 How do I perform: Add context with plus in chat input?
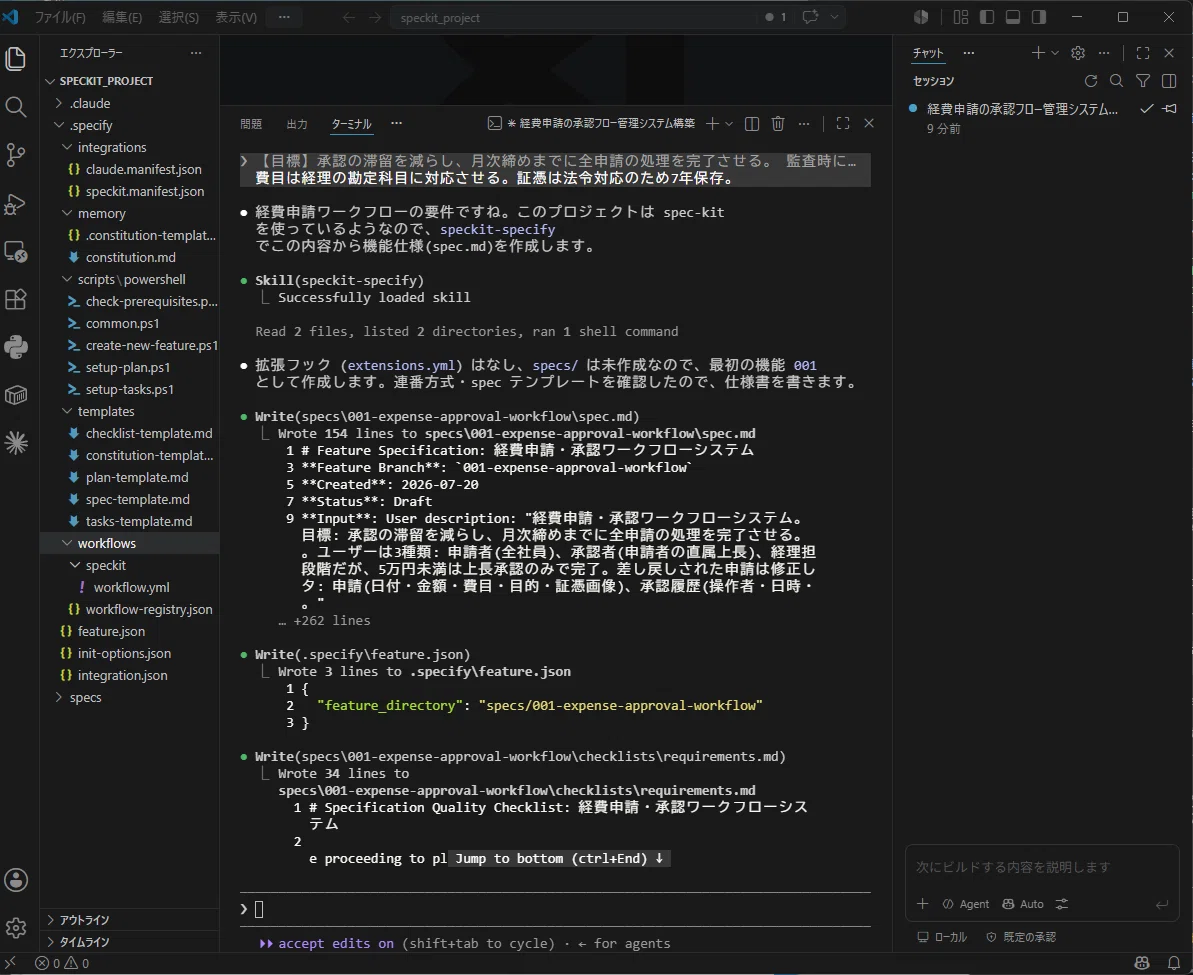click(922, 903)
